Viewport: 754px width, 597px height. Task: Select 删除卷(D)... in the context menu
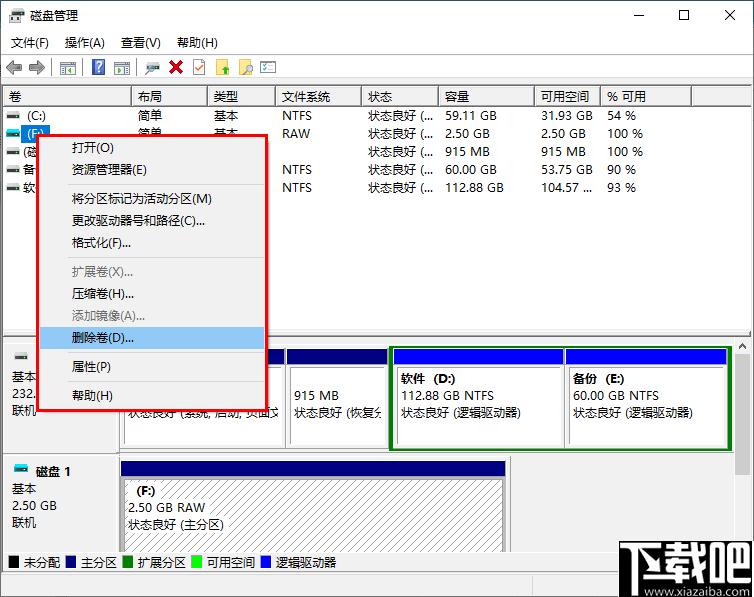152,338
